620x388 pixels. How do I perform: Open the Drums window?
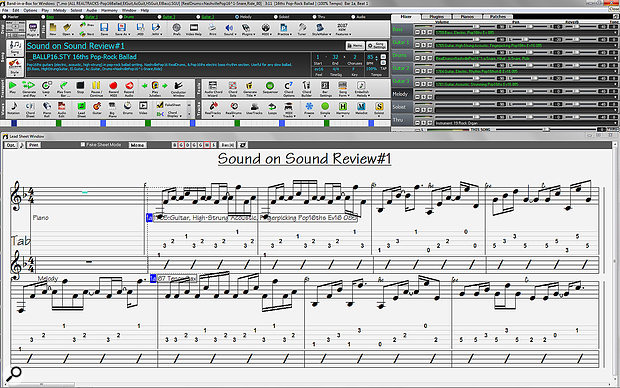(x=127, y=108)
